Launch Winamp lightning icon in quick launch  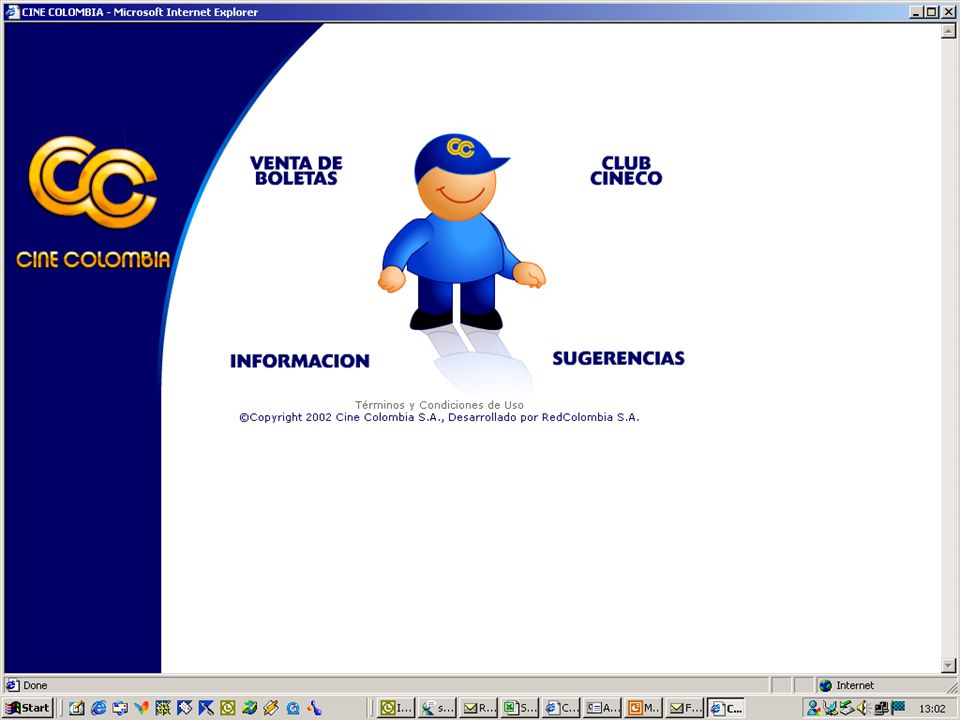(x=271, y=708)
